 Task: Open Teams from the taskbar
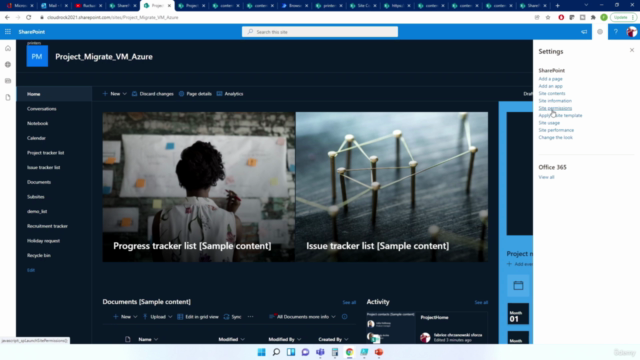coord(320,352)
